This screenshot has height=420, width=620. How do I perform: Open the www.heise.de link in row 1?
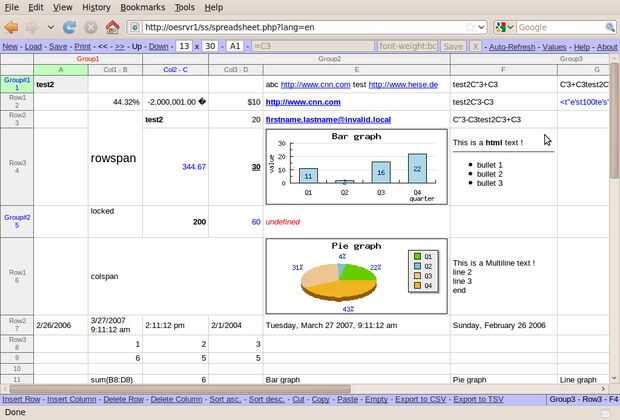(x=403, y=84)
